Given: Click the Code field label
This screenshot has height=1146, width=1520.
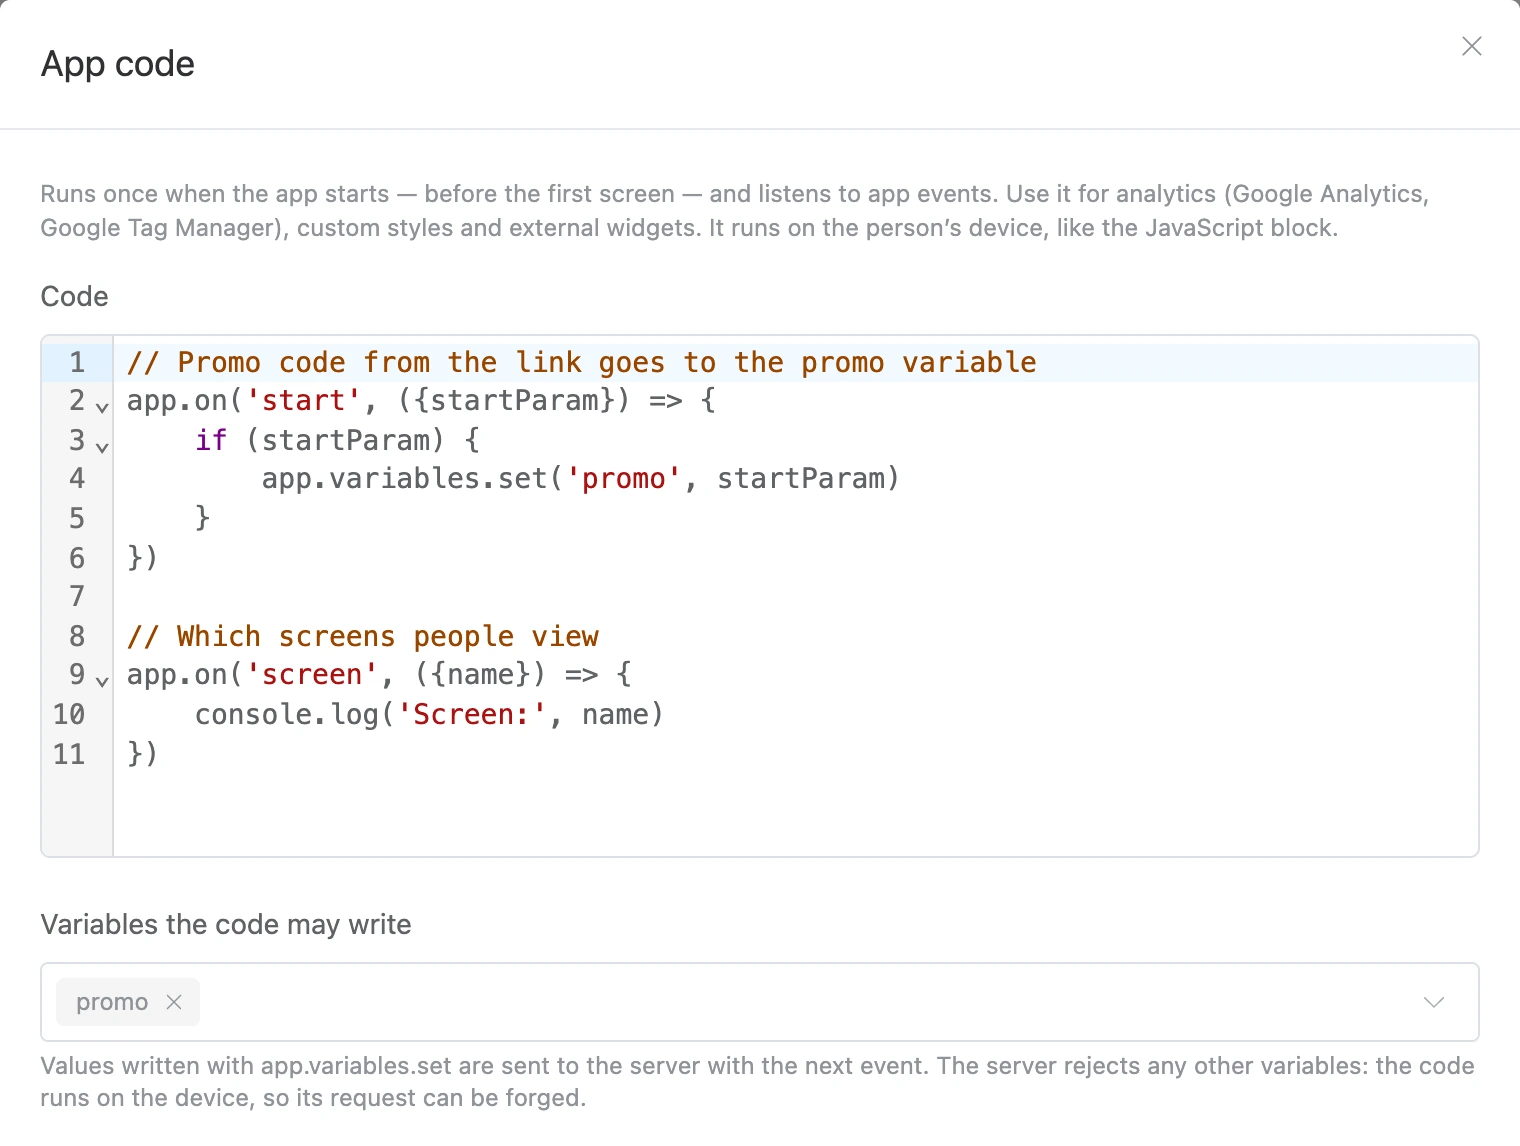Looking at the screenshot, I should [75, 296].
